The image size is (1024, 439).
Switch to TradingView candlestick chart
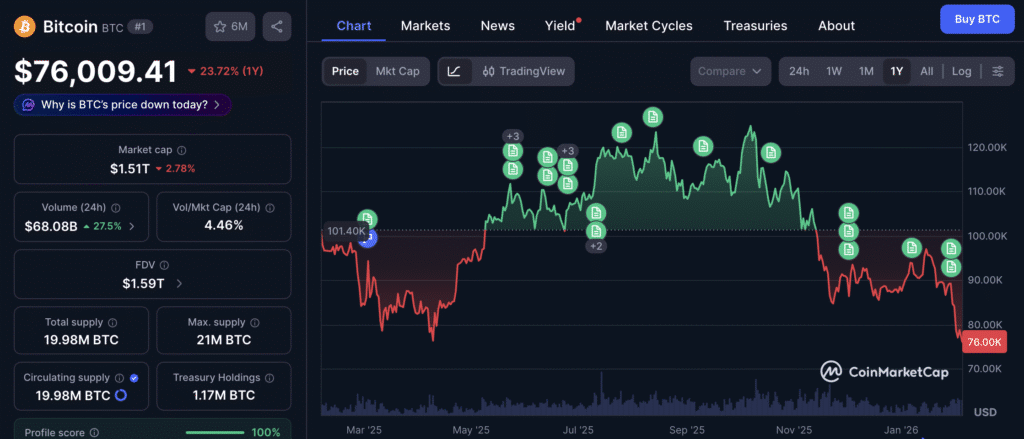[x=524, y=71]
